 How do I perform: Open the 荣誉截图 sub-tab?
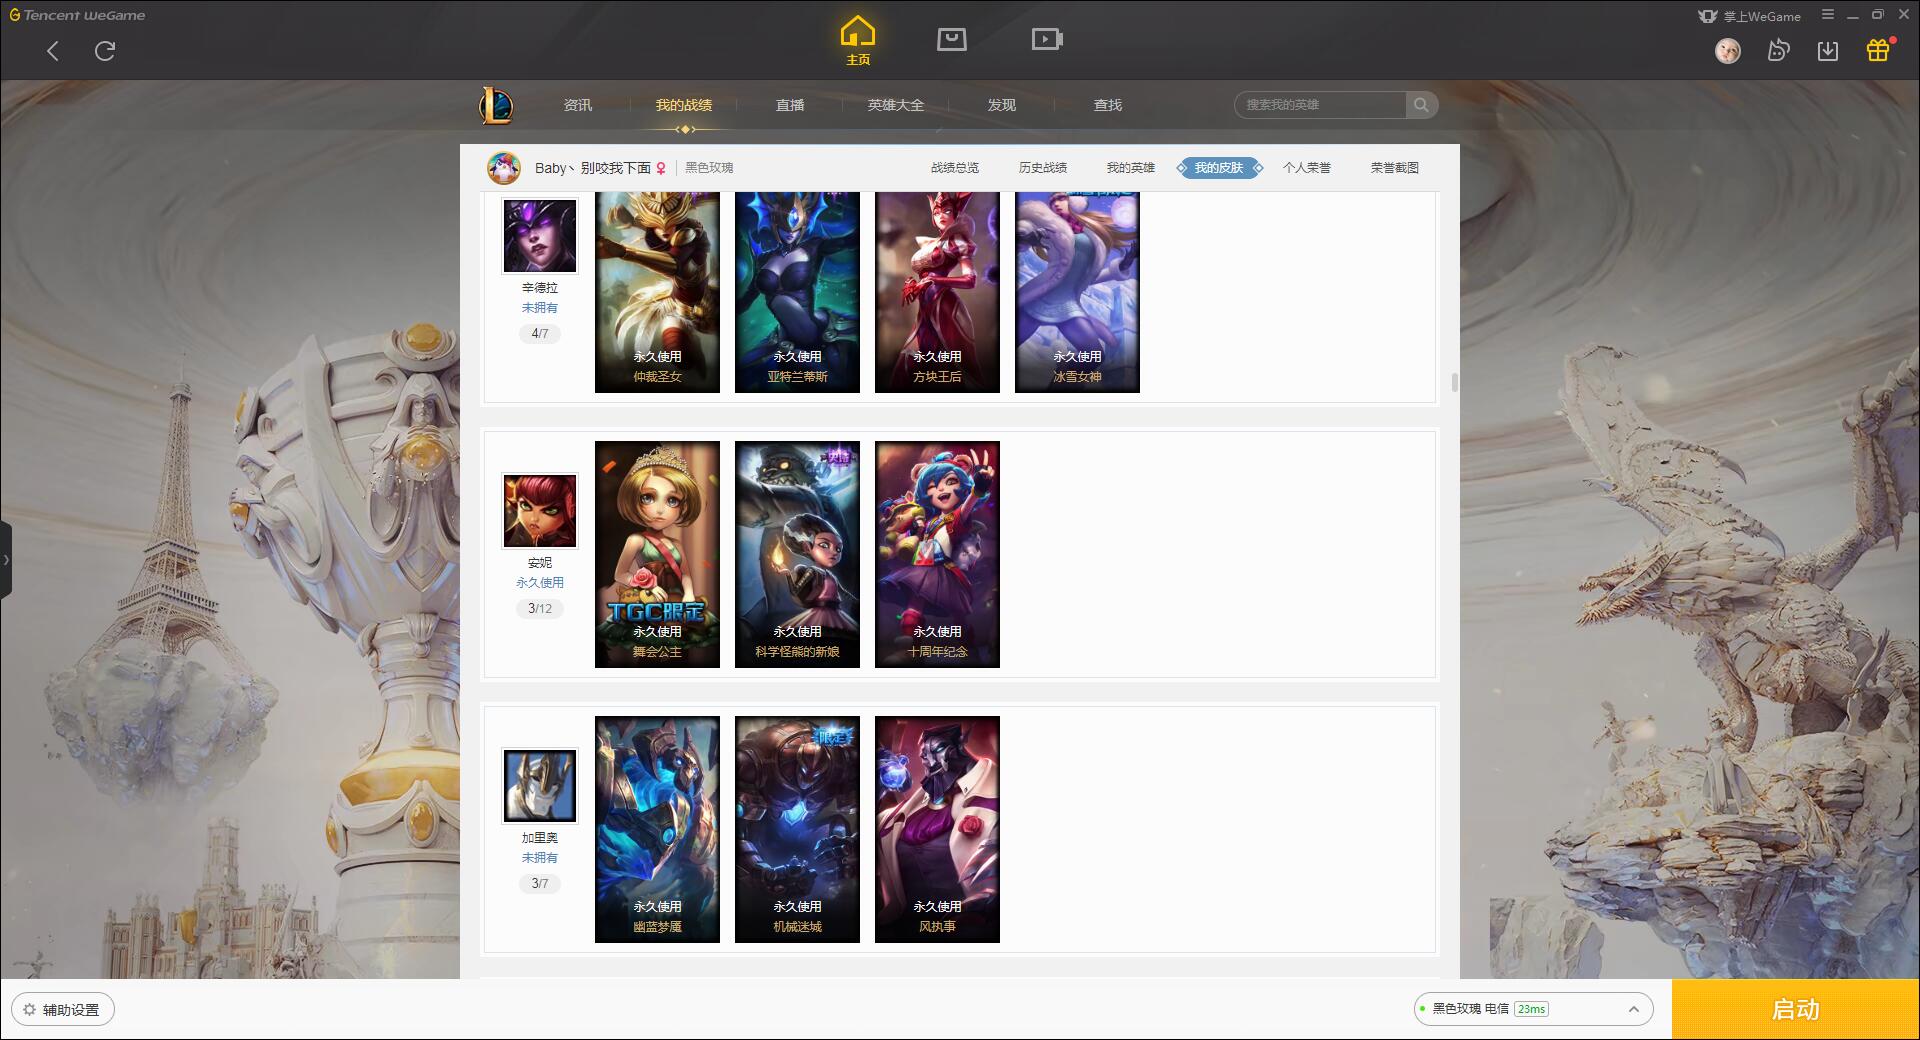coord(1395,168)
